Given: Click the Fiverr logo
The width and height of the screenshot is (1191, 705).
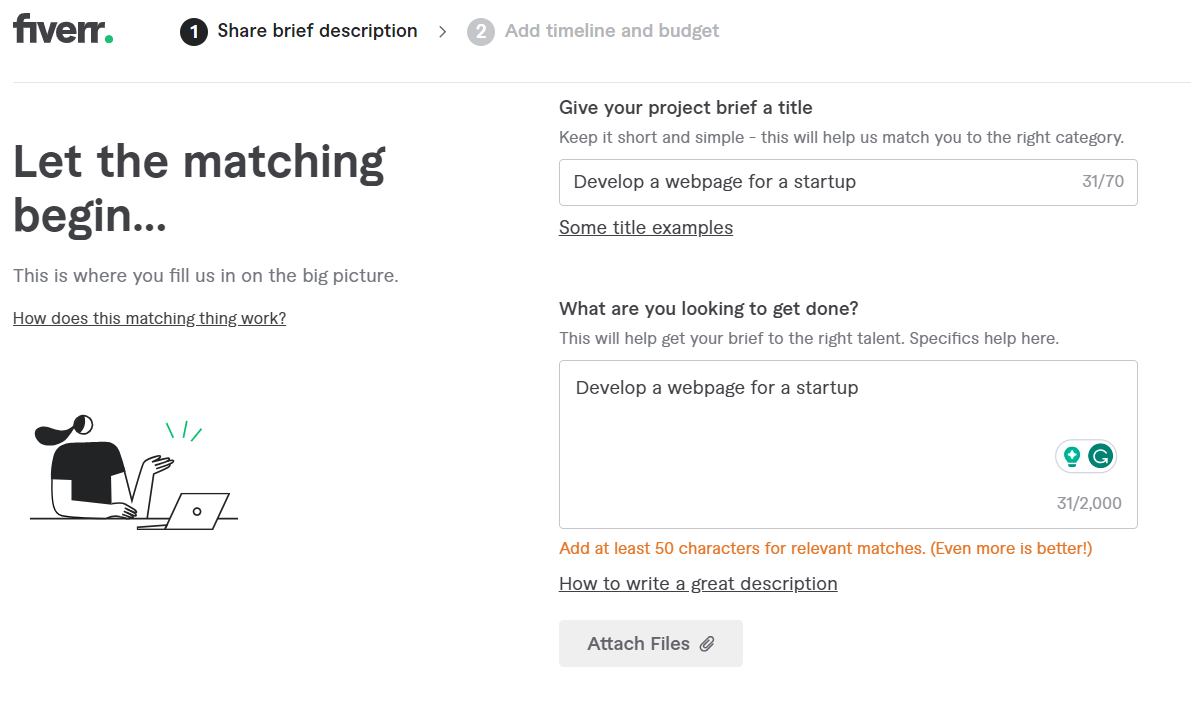Looking at the screenshot, I should pos(63,30).
